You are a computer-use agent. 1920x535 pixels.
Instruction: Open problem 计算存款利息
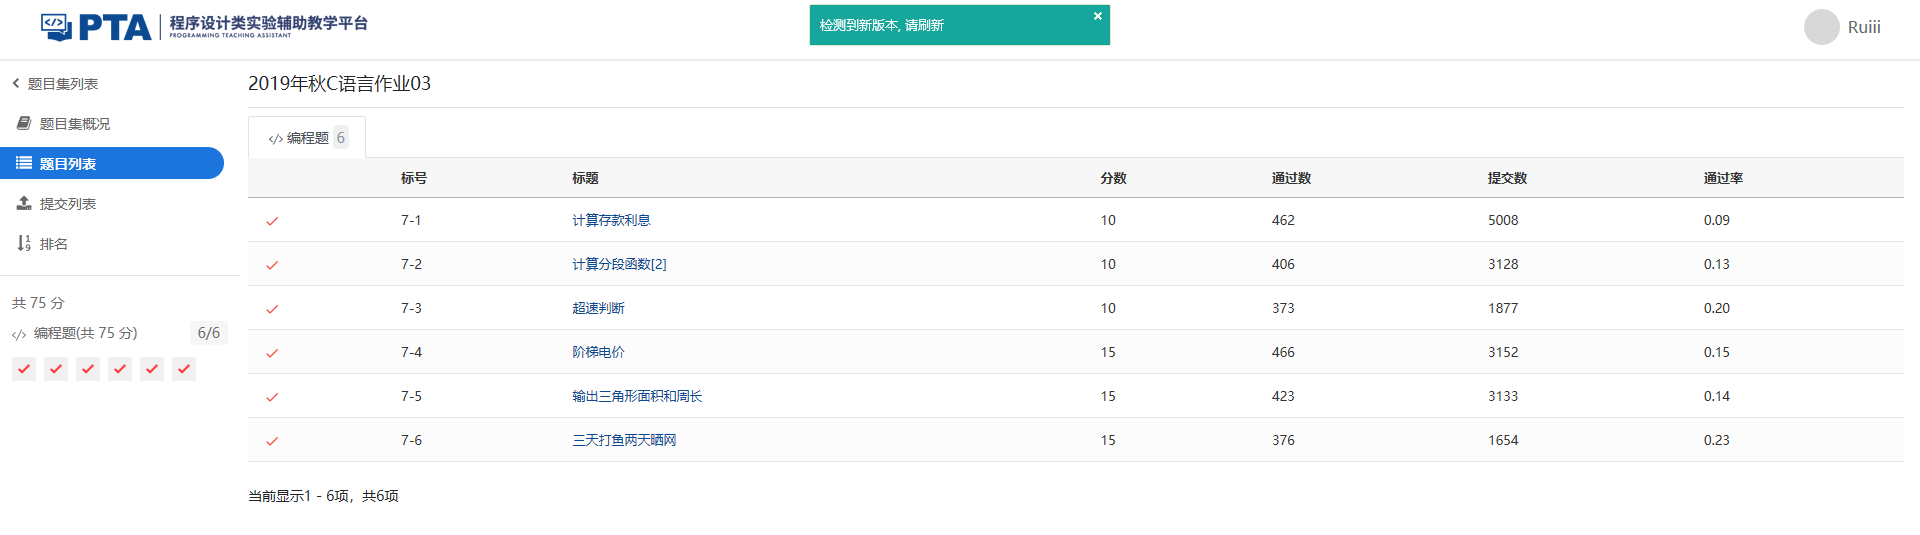pos(611,220)
